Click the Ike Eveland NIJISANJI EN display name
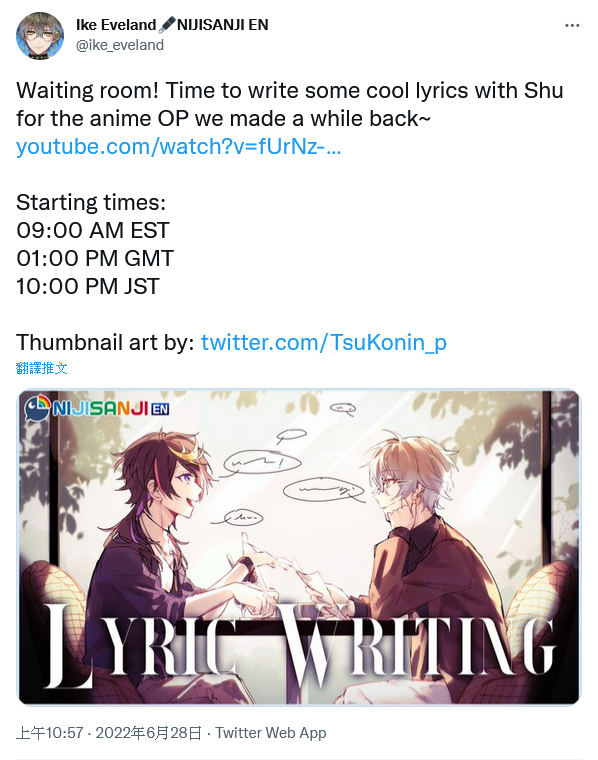Screen dimensions: 598x760 pos(172,25)
